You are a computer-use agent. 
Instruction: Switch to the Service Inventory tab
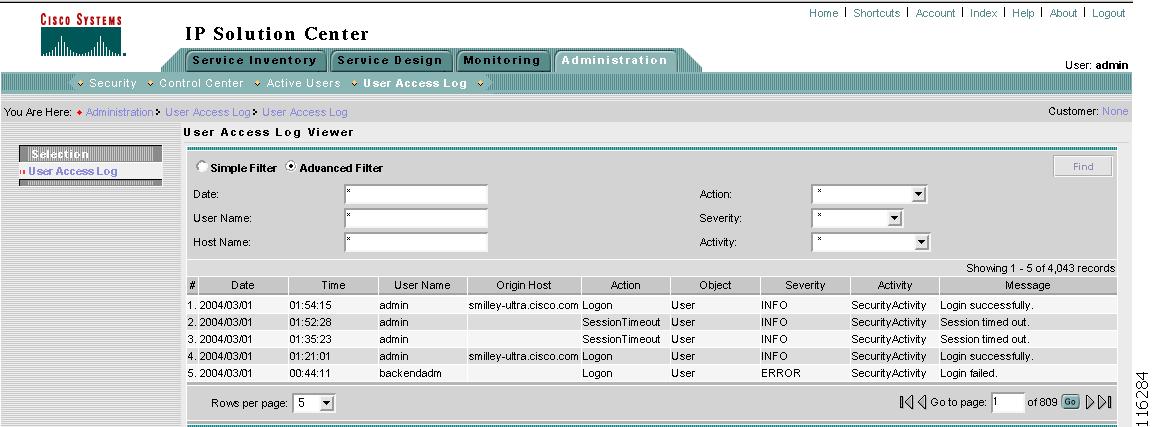click(253, 60)
